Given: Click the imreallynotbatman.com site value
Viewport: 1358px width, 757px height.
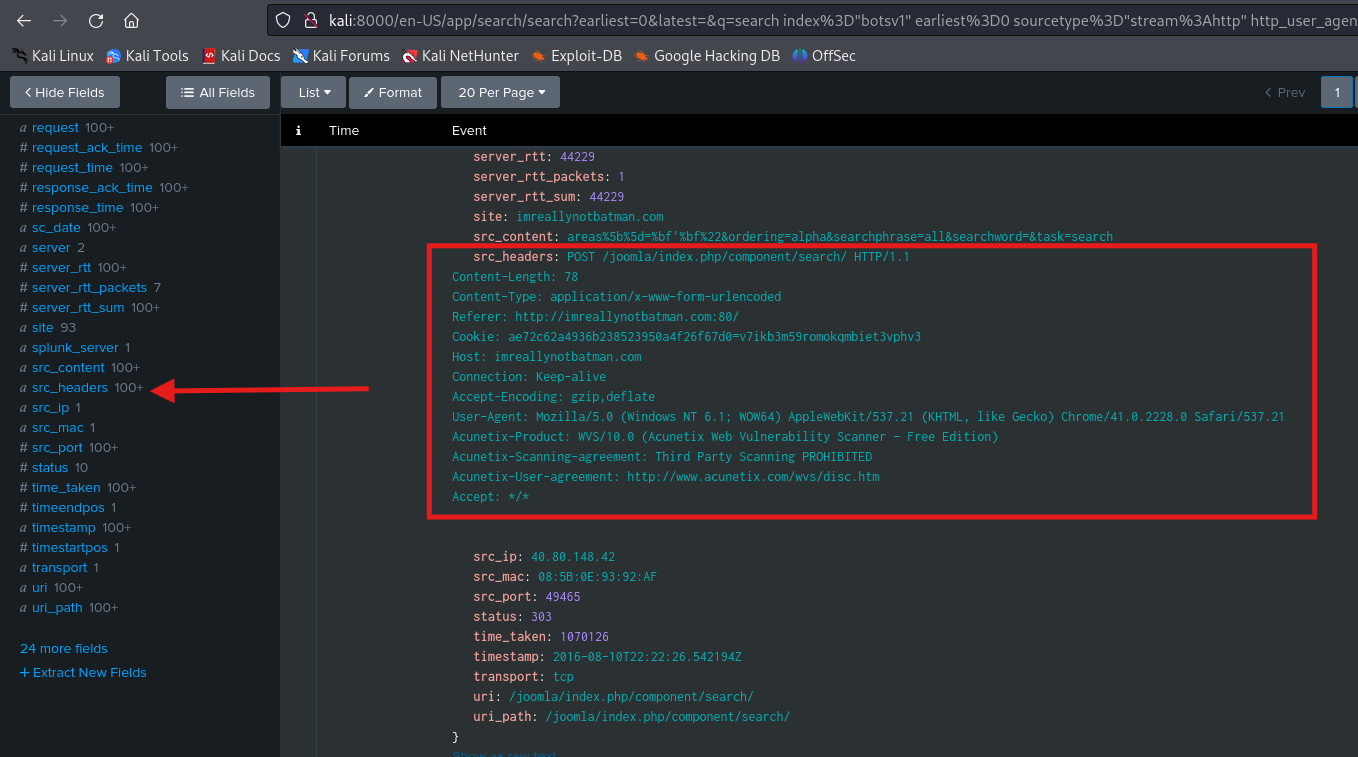Looking at the screenshot, I should [590, 217].
